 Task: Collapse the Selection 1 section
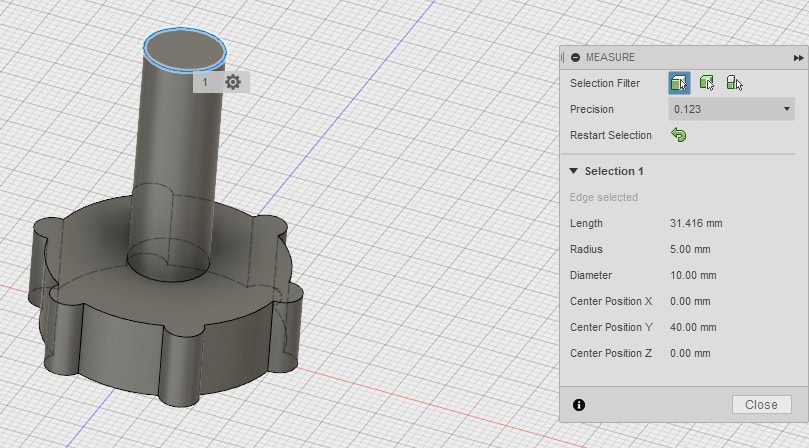coord(574,171)
